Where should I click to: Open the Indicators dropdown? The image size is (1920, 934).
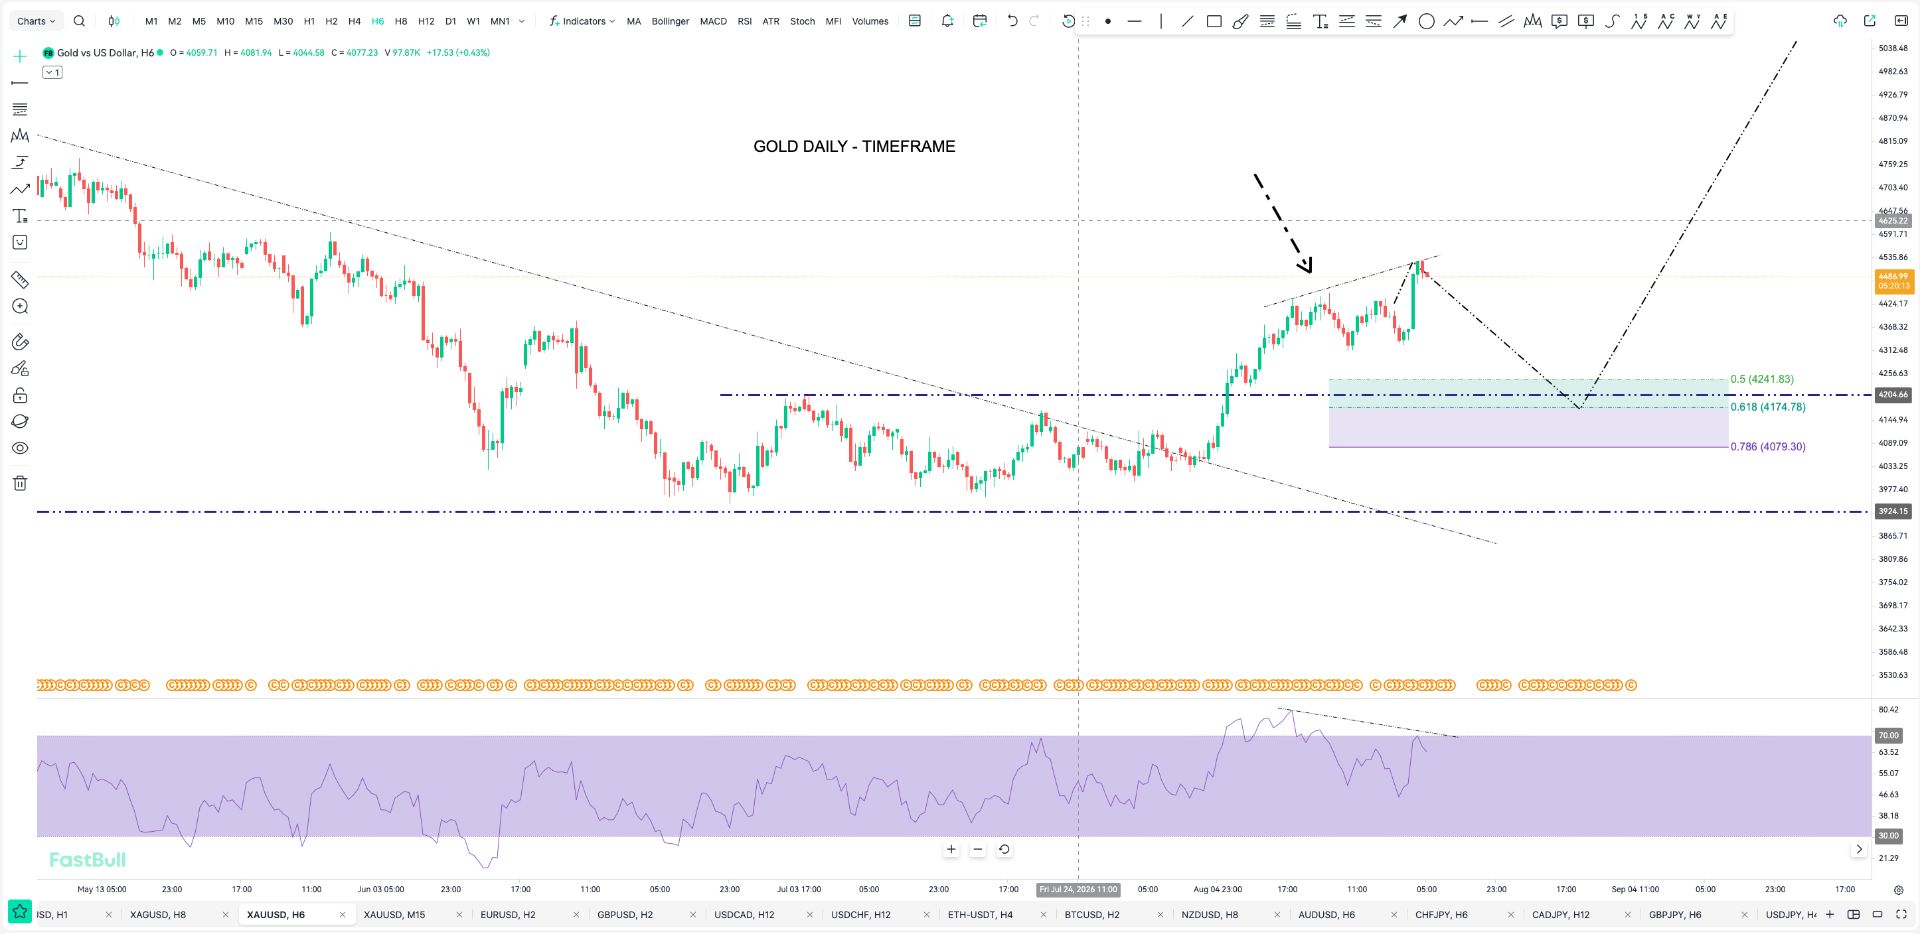[x=582, y=21]
